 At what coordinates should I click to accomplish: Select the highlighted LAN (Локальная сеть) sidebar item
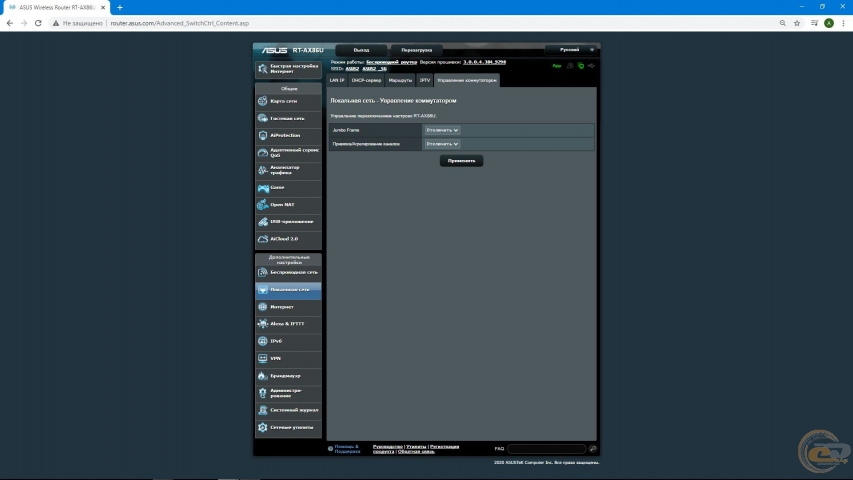[x=288, y=290]
